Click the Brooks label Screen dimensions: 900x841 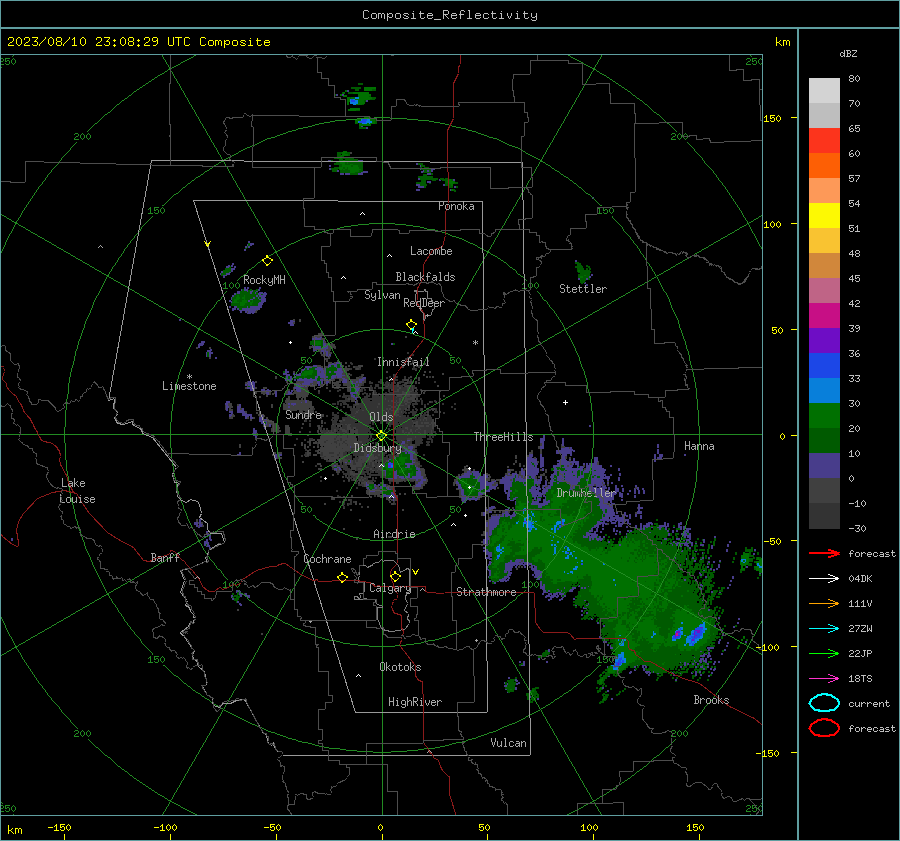(711, 700)
